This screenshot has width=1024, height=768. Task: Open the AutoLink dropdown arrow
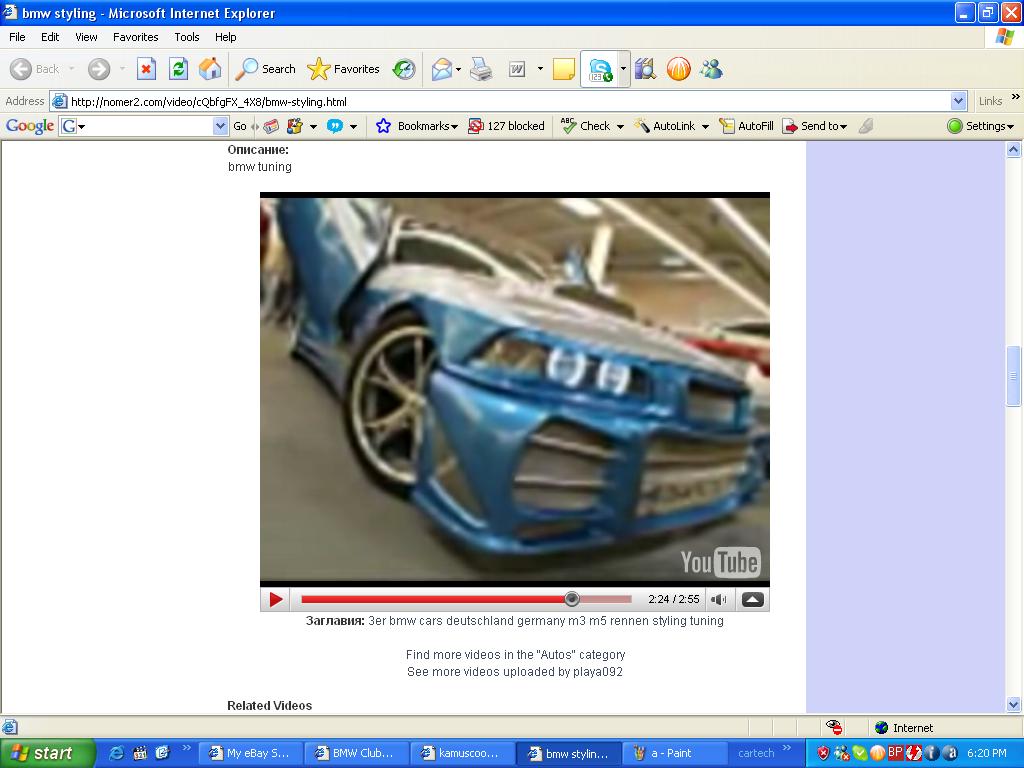click(705, 127)
